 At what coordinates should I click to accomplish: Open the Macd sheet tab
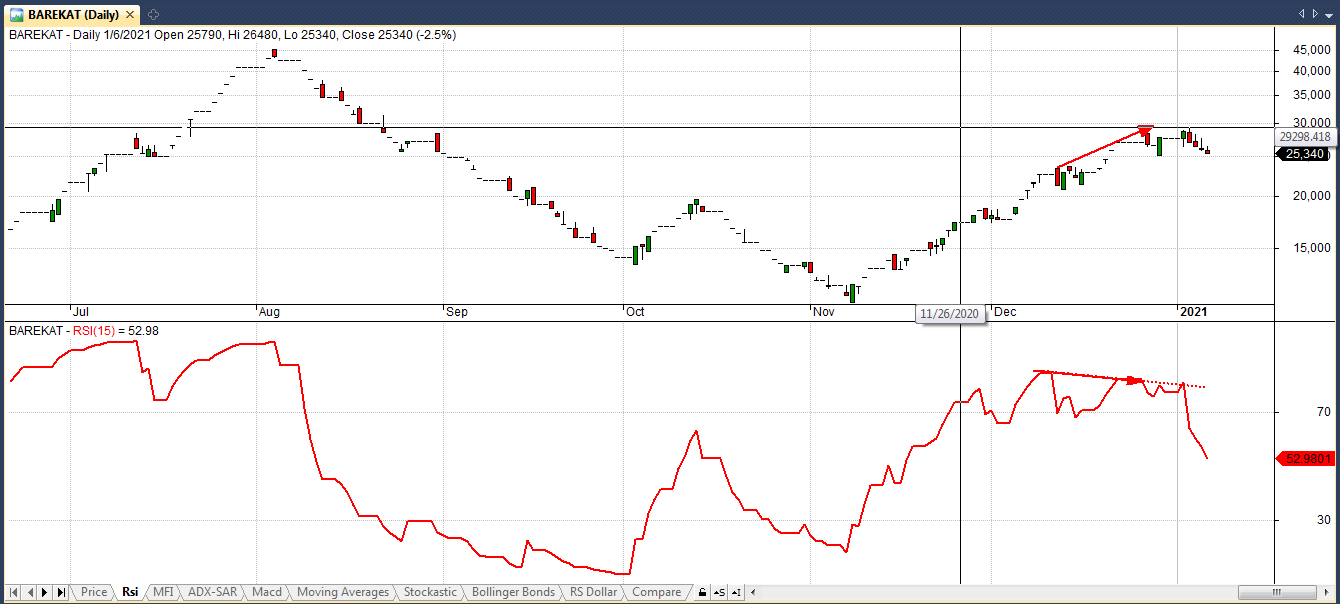(267, 592)
